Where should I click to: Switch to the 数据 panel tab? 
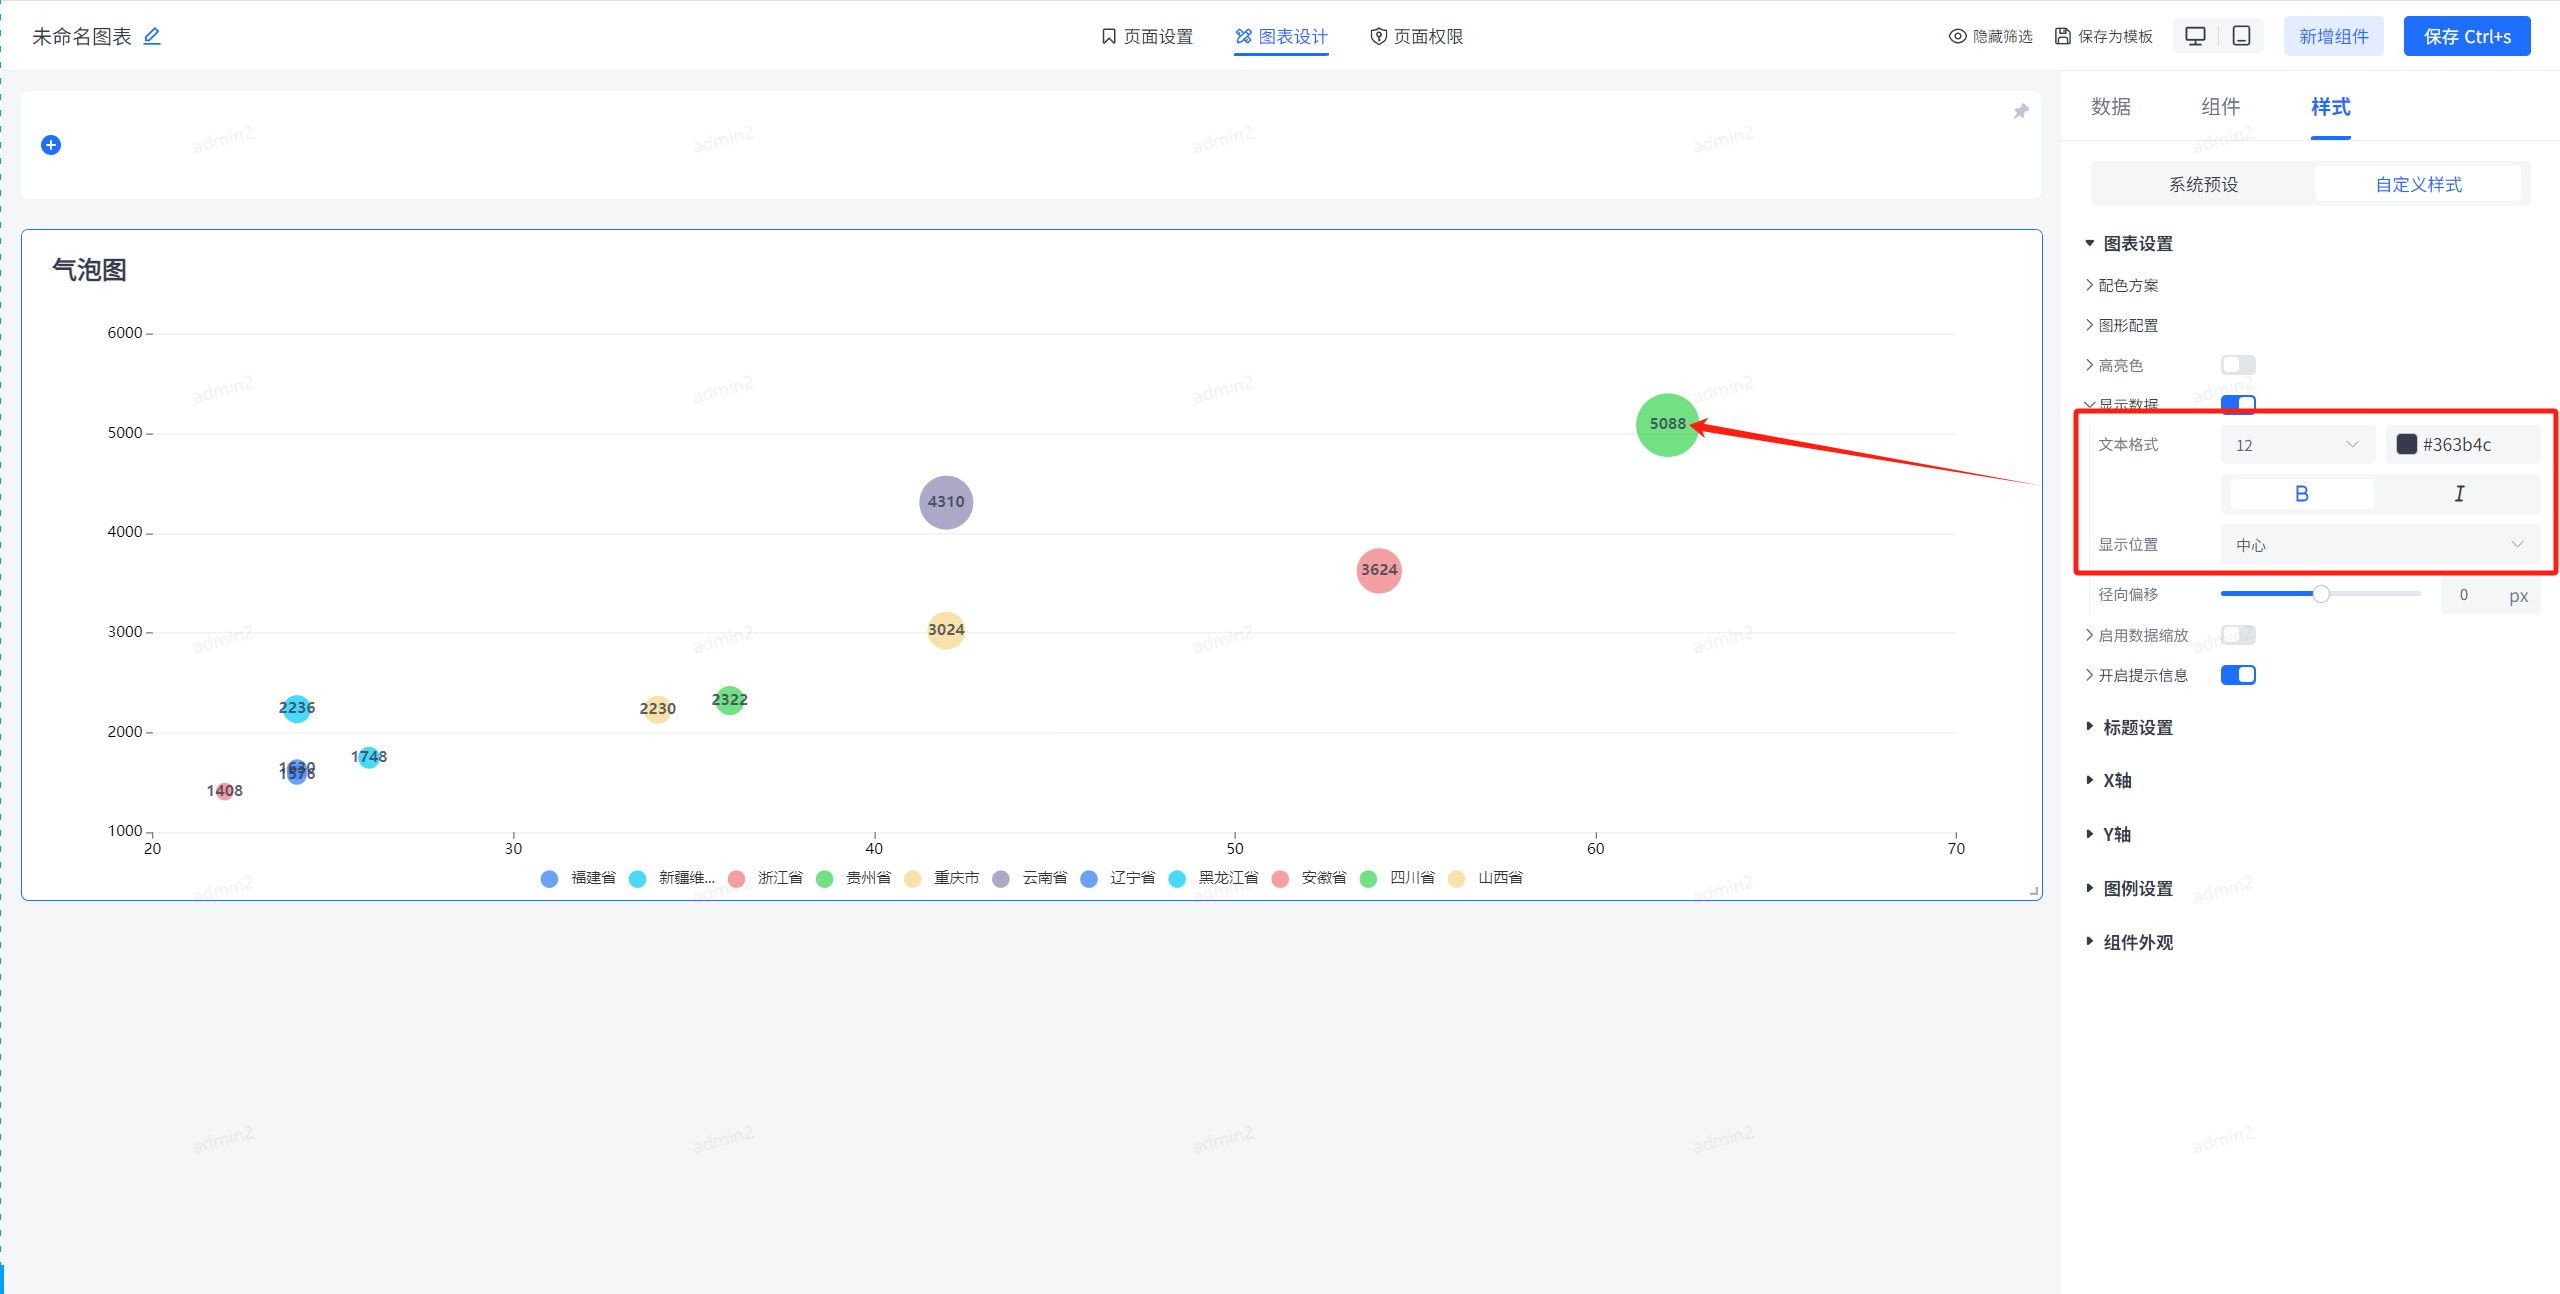click(x=2111, y=107)
